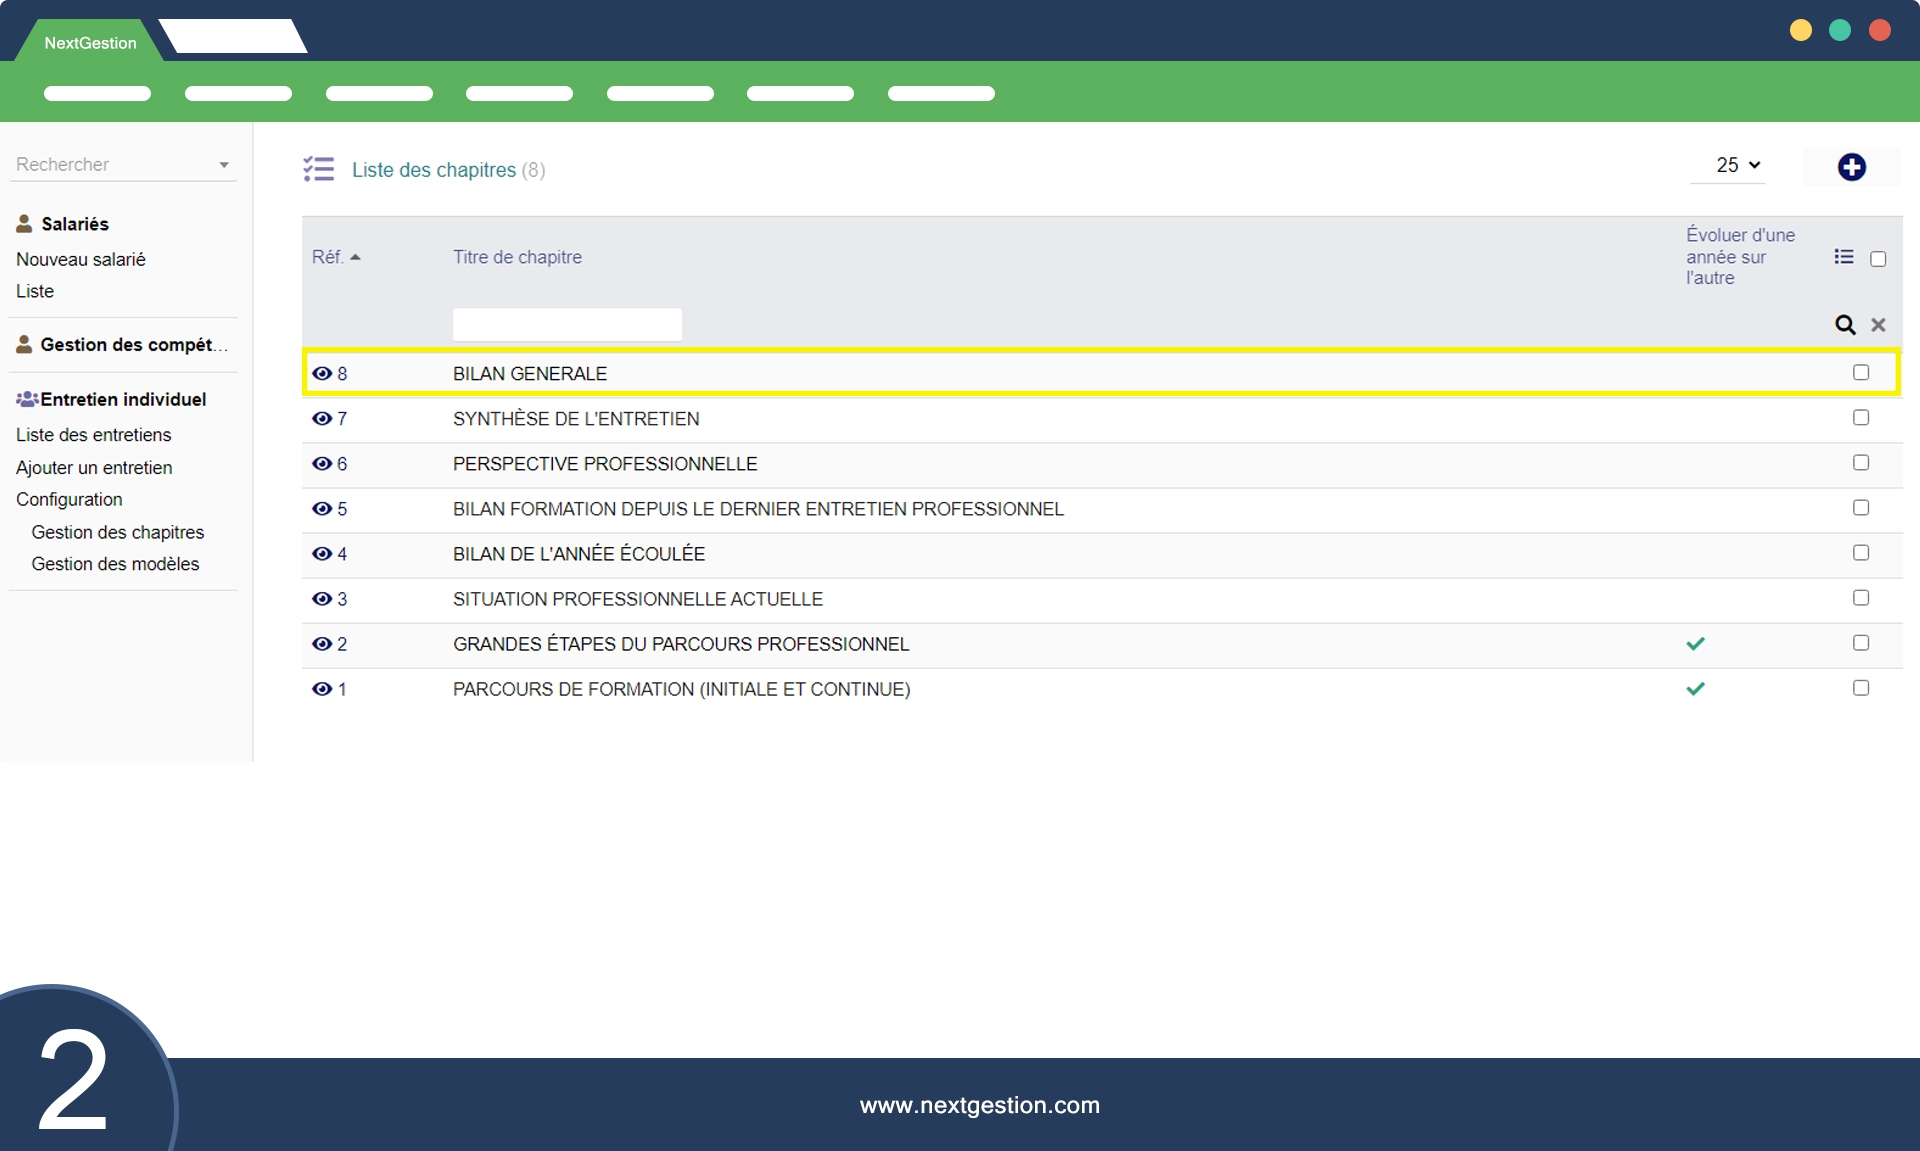The image size is (1920, 1151).
Task: Go to Liste des entretiens
Action: (x=93, y=435)
